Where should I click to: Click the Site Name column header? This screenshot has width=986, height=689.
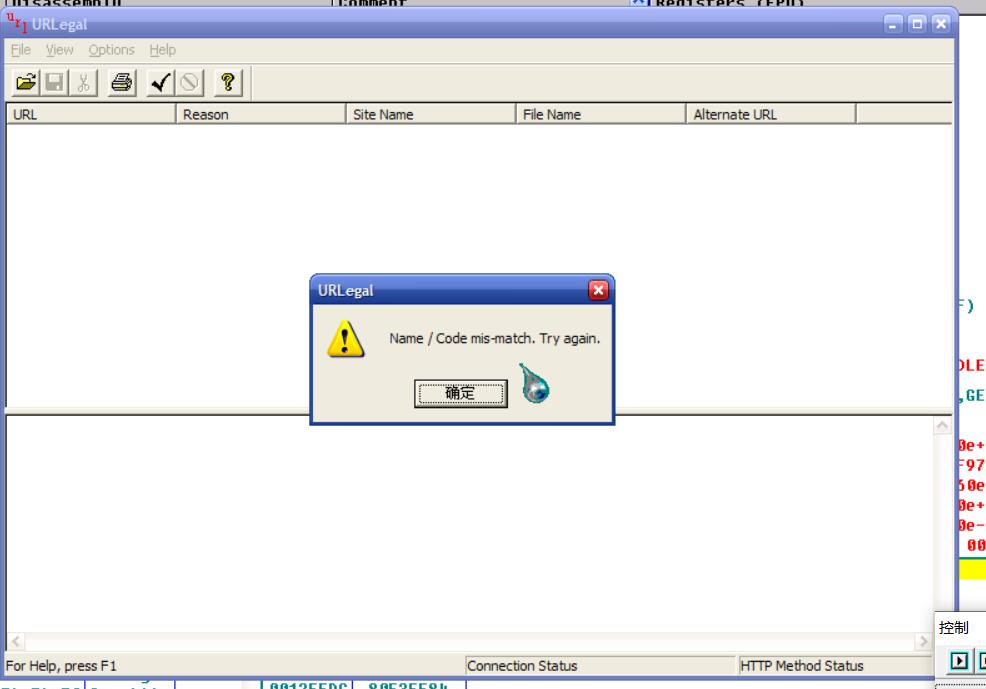tap(430, 114)
